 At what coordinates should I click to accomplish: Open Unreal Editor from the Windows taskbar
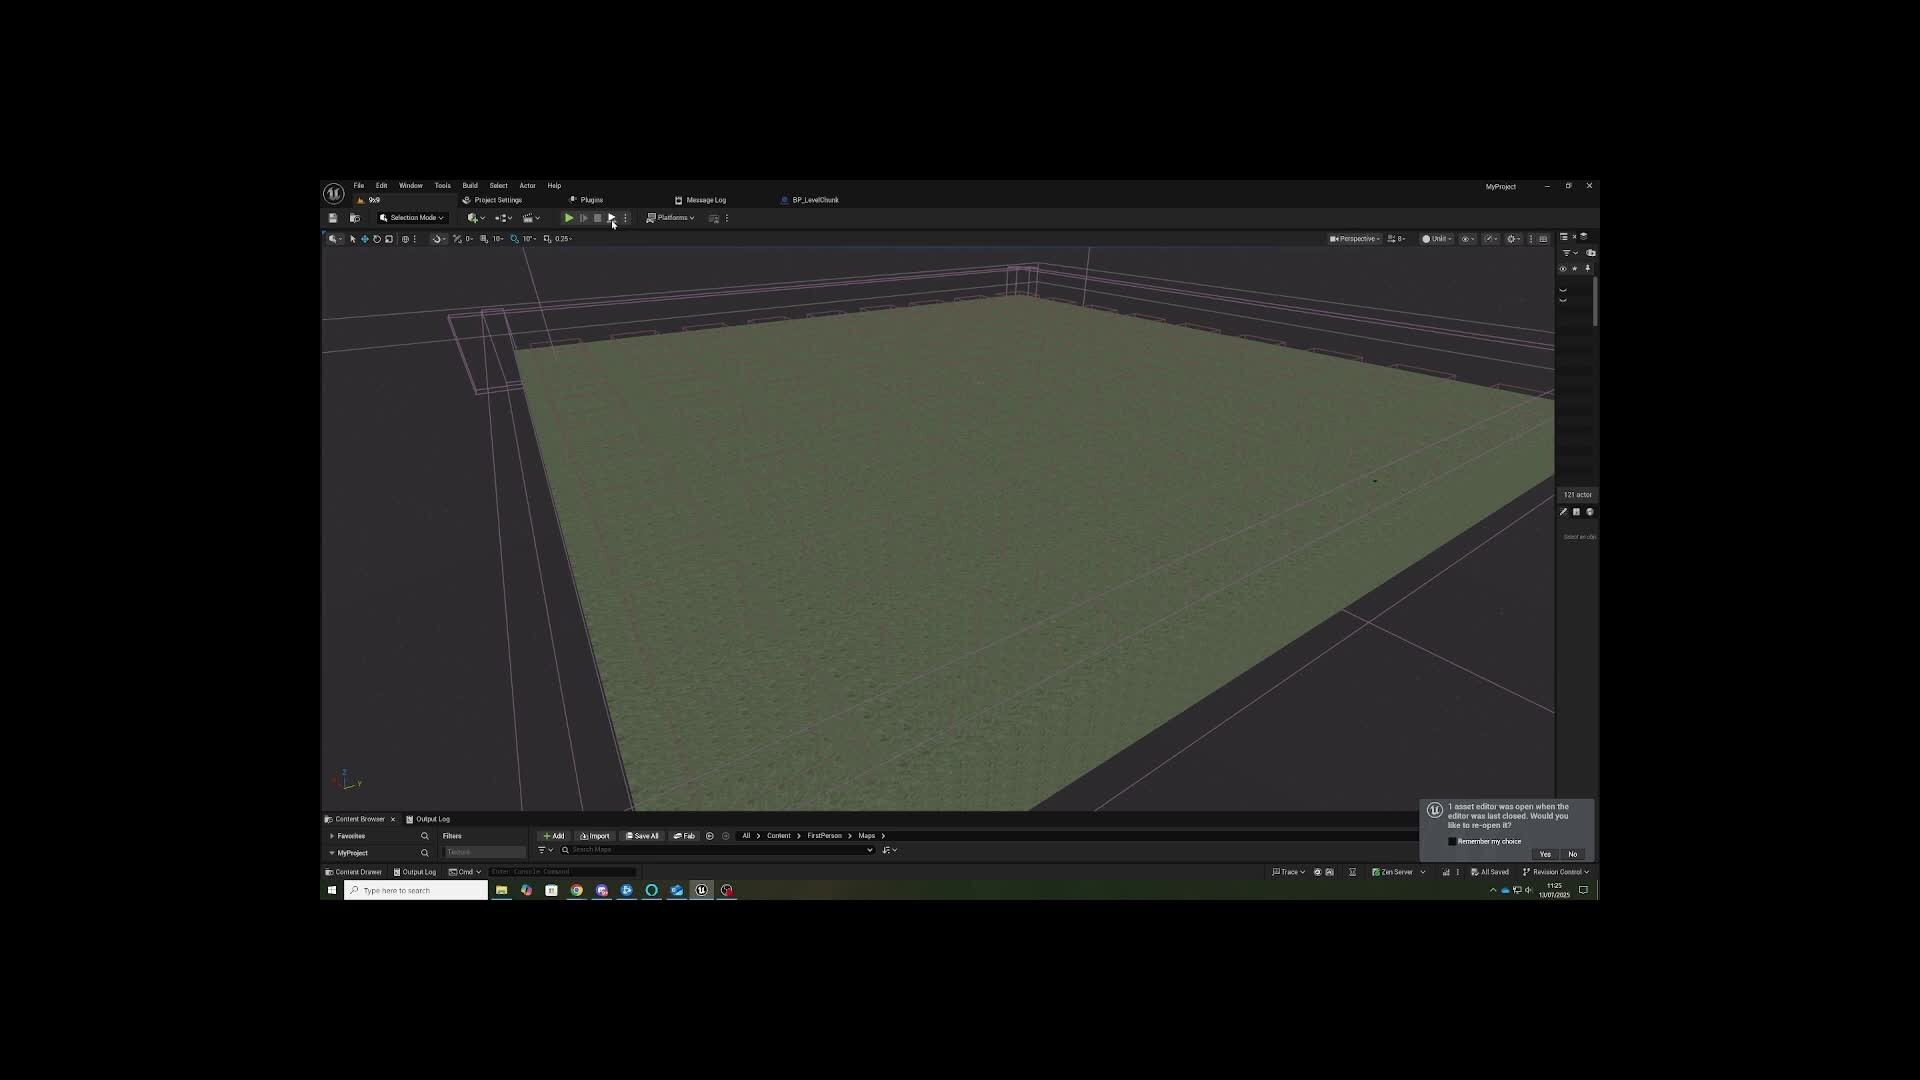pos(702,890)
